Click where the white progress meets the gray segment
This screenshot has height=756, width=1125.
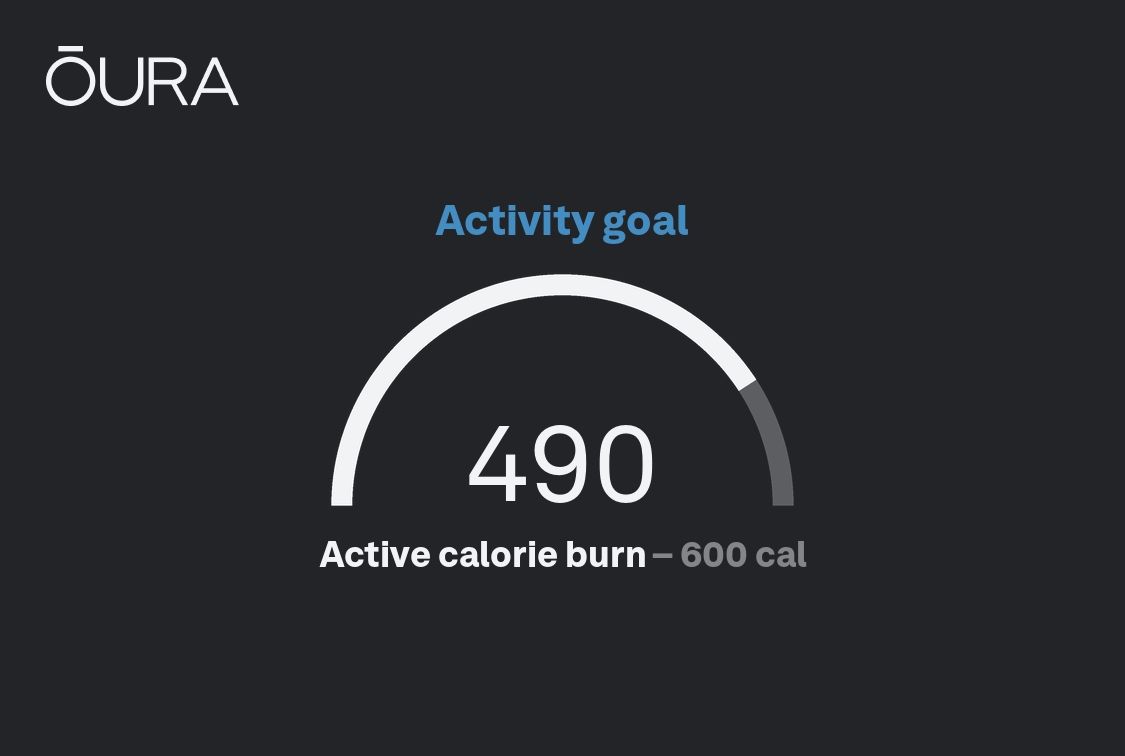(747, 384)
